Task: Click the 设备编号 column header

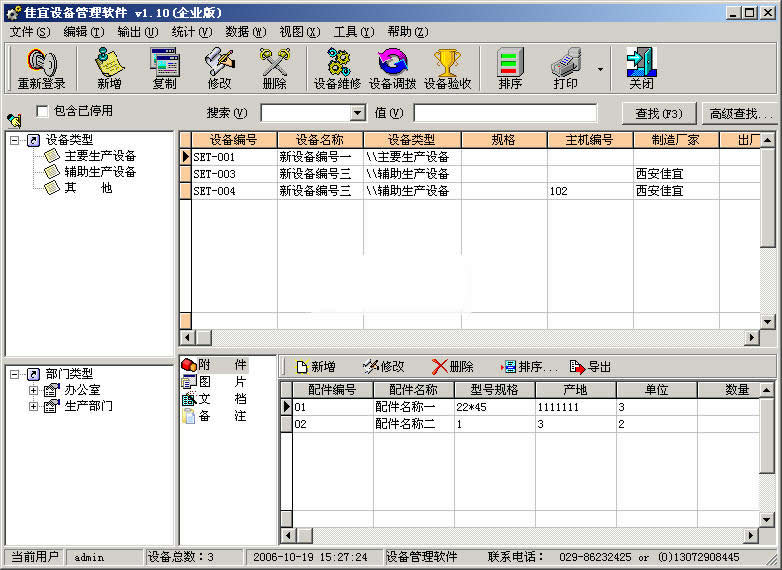Action: pos(234,140)
